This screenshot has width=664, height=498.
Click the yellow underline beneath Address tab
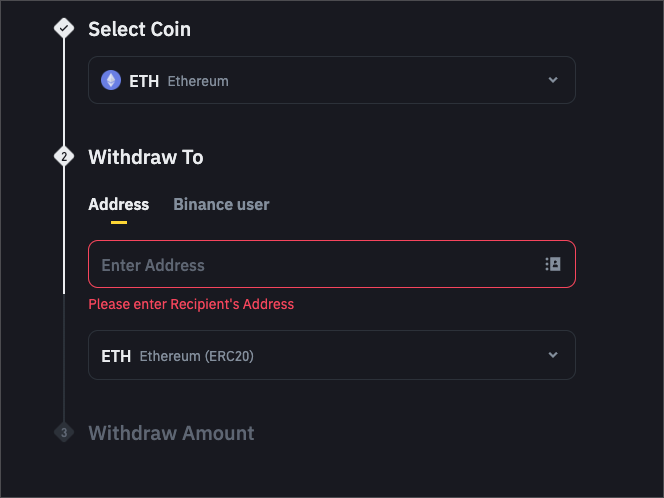(x=118, y=222)
